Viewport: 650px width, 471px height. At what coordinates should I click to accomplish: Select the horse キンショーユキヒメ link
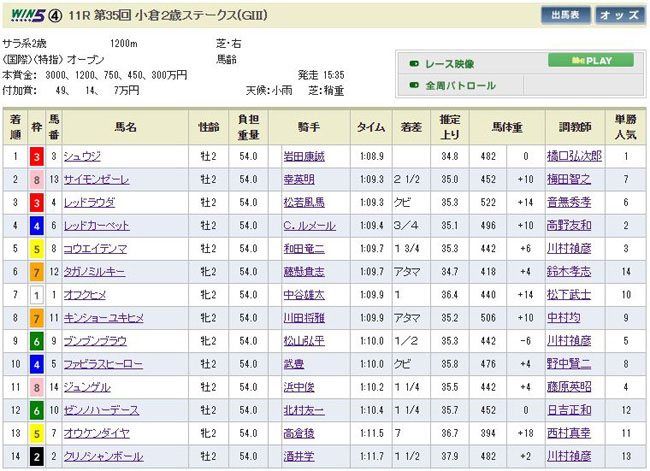click(x=104, y=319)
